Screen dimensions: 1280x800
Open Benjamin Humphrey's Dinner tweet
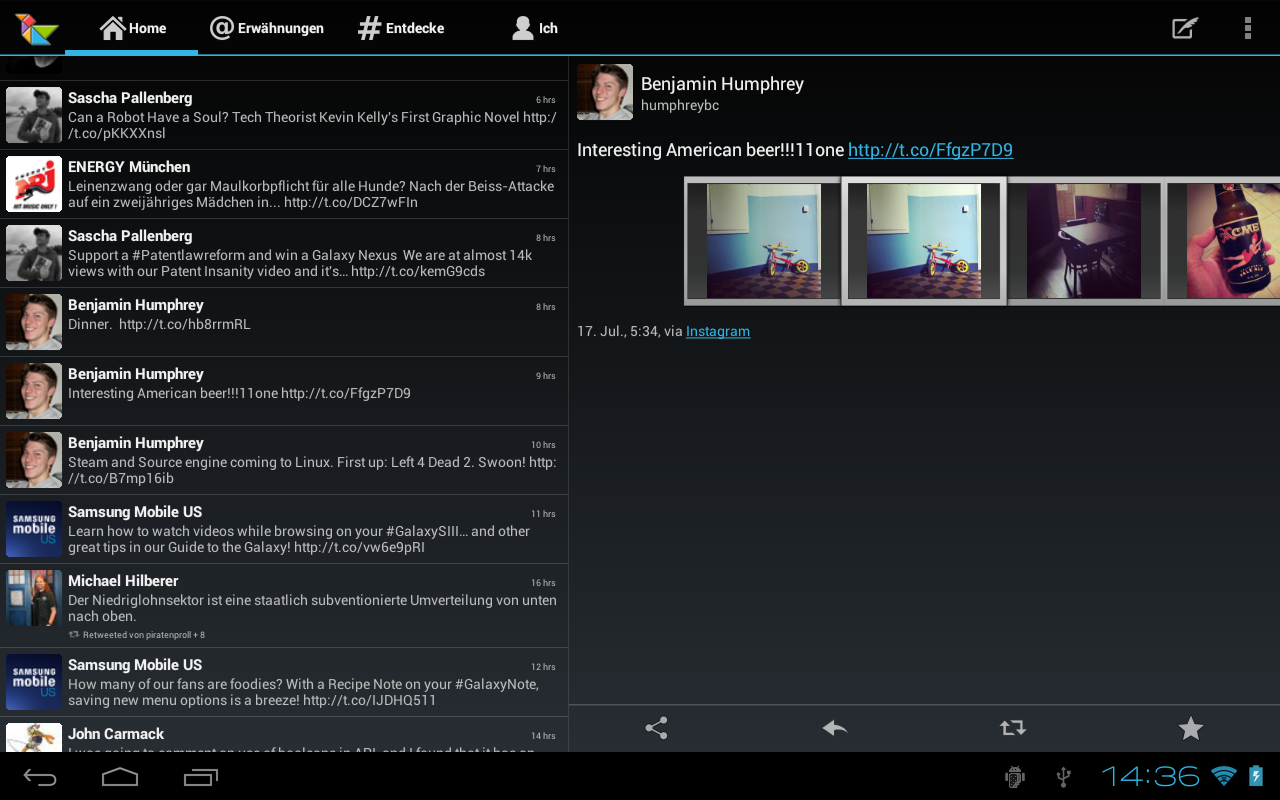(x=284, y=322)
